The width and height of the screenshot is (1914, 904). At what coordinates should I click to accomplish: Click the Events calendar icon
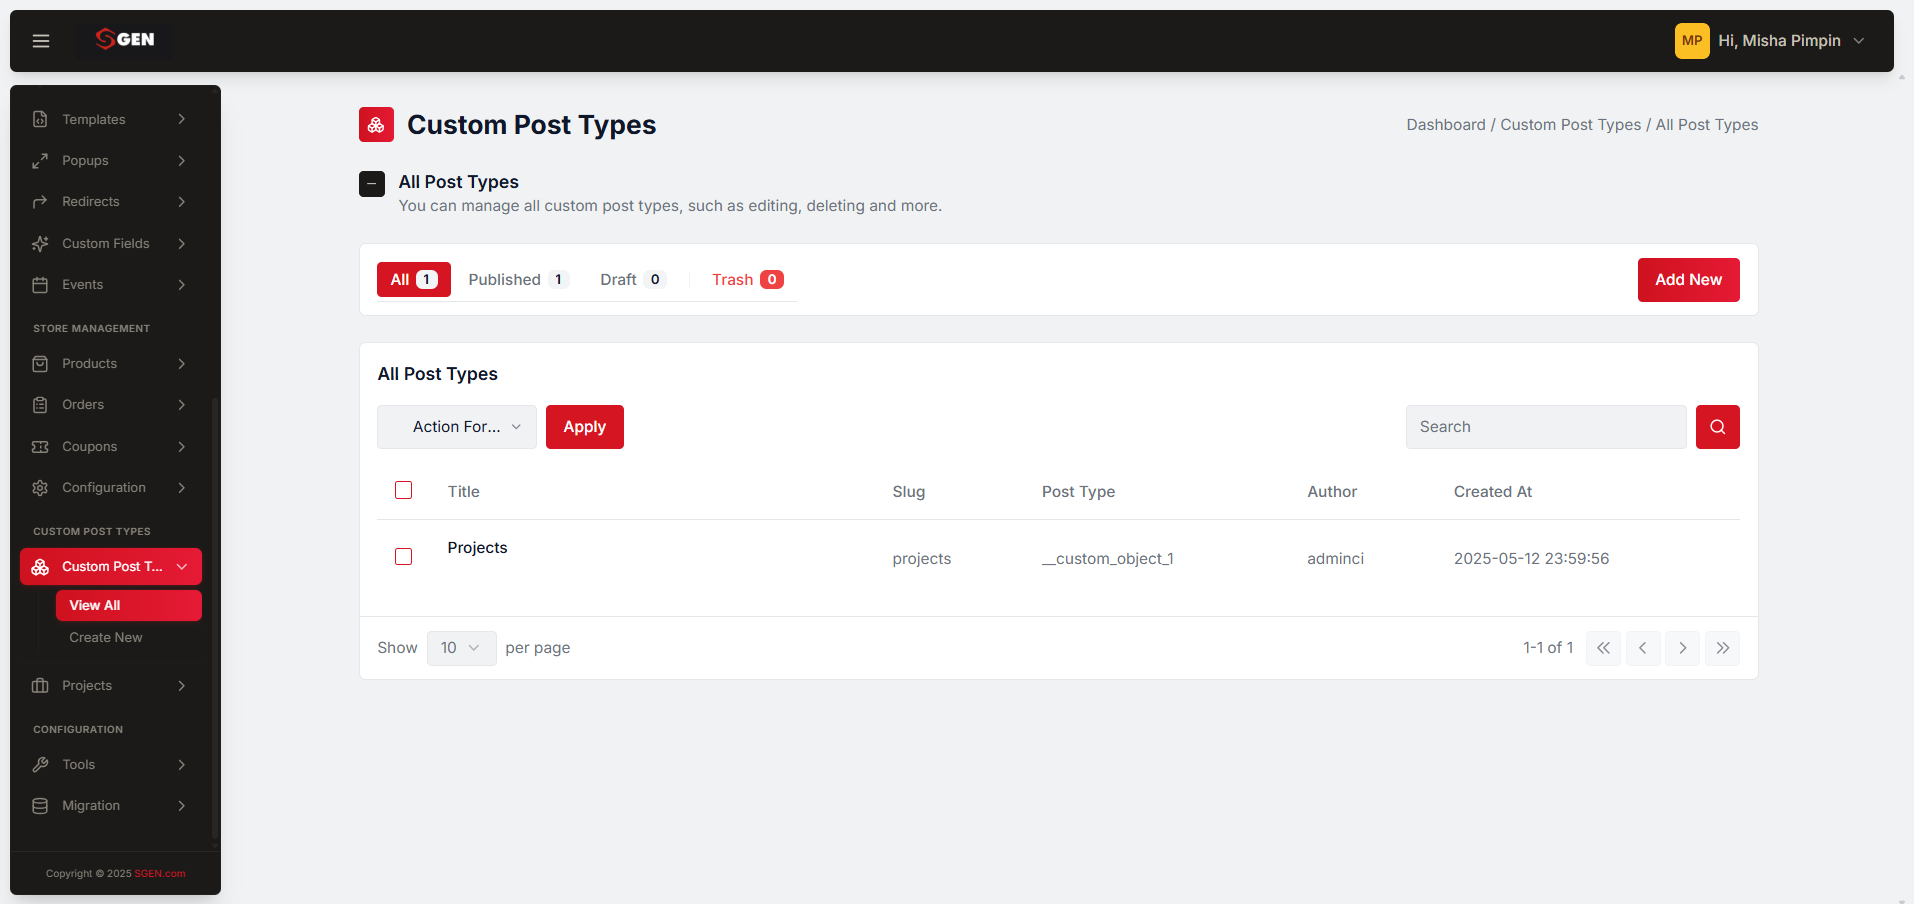40,285
